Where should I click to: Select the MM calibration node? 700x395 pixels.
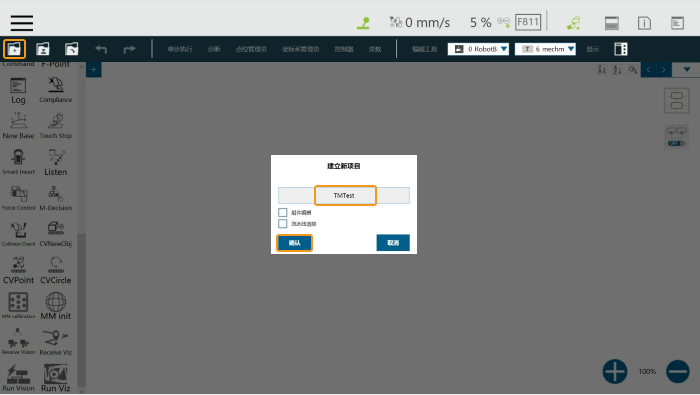(x=18, y=306)
